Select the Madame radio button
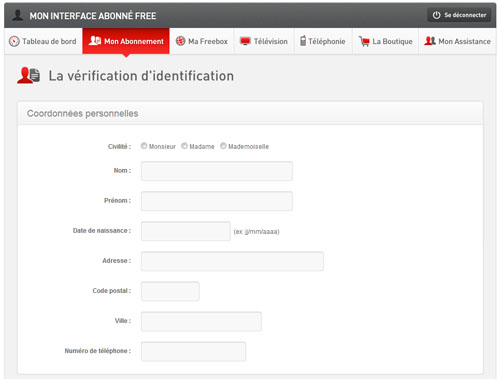Viewport: 500px width, 379px height. click(184, 146)
